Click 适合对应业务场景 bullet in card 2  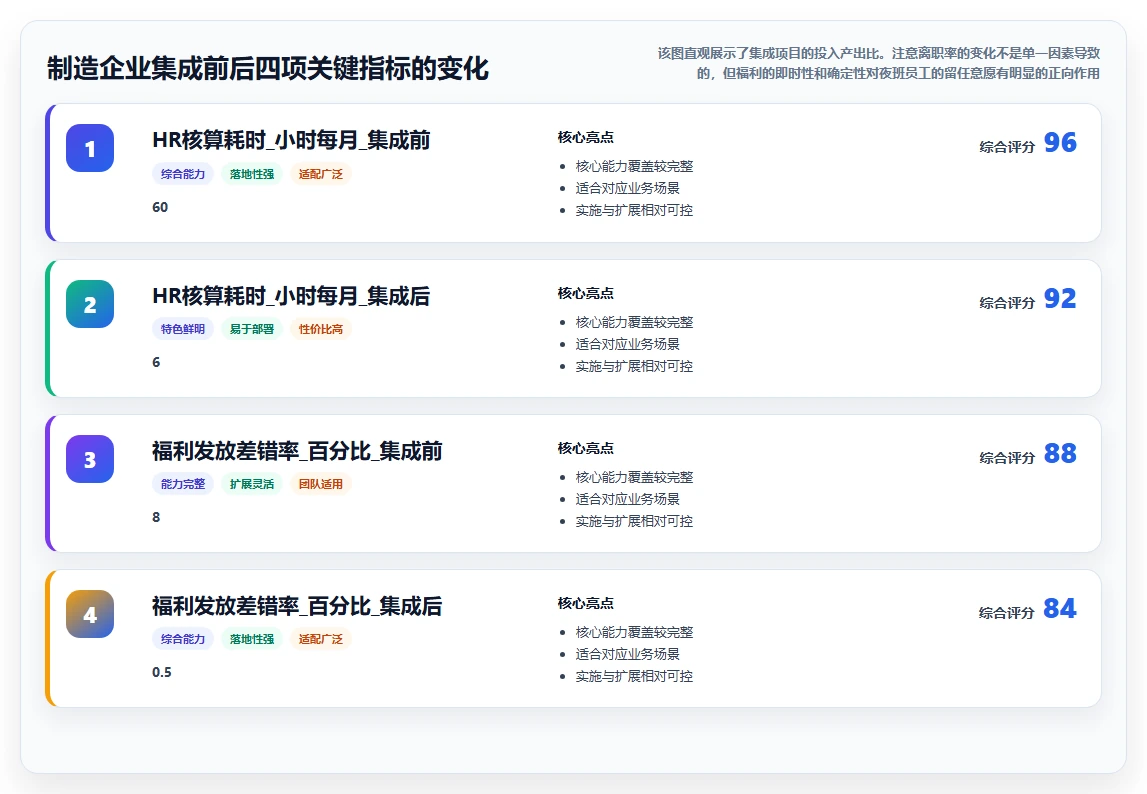pyautogui.click(x=628, y=345)
